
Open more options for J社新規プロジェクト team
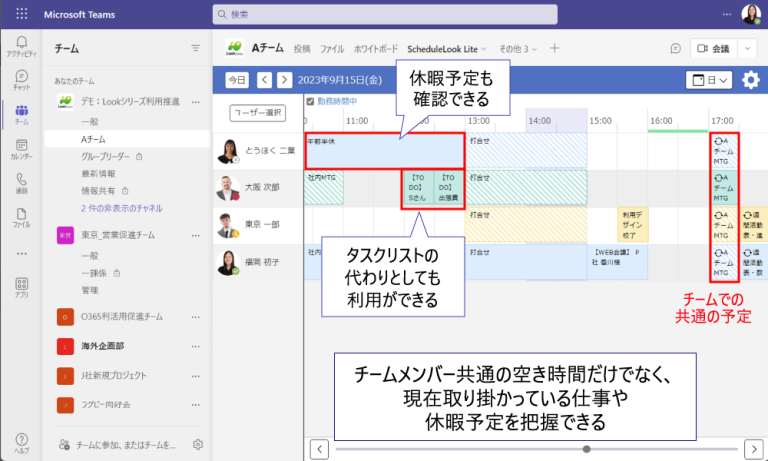click(195, 376)
